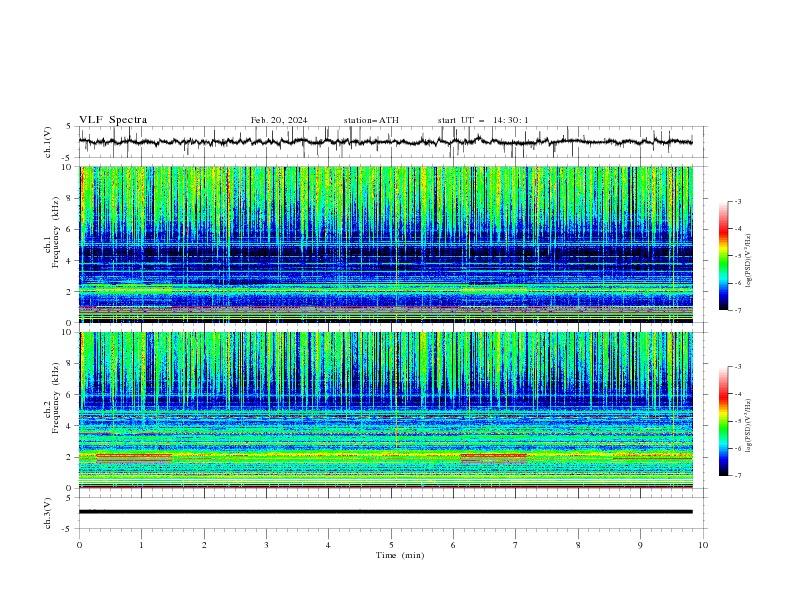
Task: Click time axis tick label "2"
Action: point(204,545)
